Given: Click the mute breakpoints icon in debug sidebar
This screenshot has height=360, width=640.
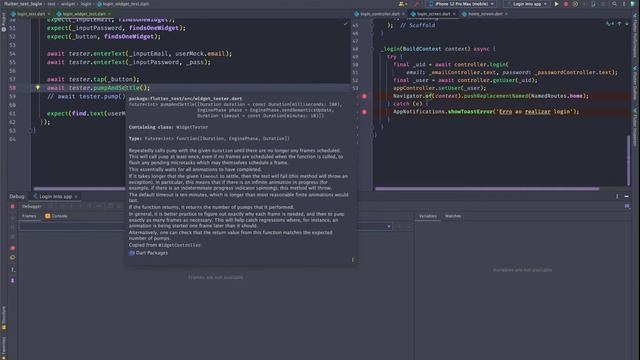Looking at the screenshot, I should click(13, 258).
